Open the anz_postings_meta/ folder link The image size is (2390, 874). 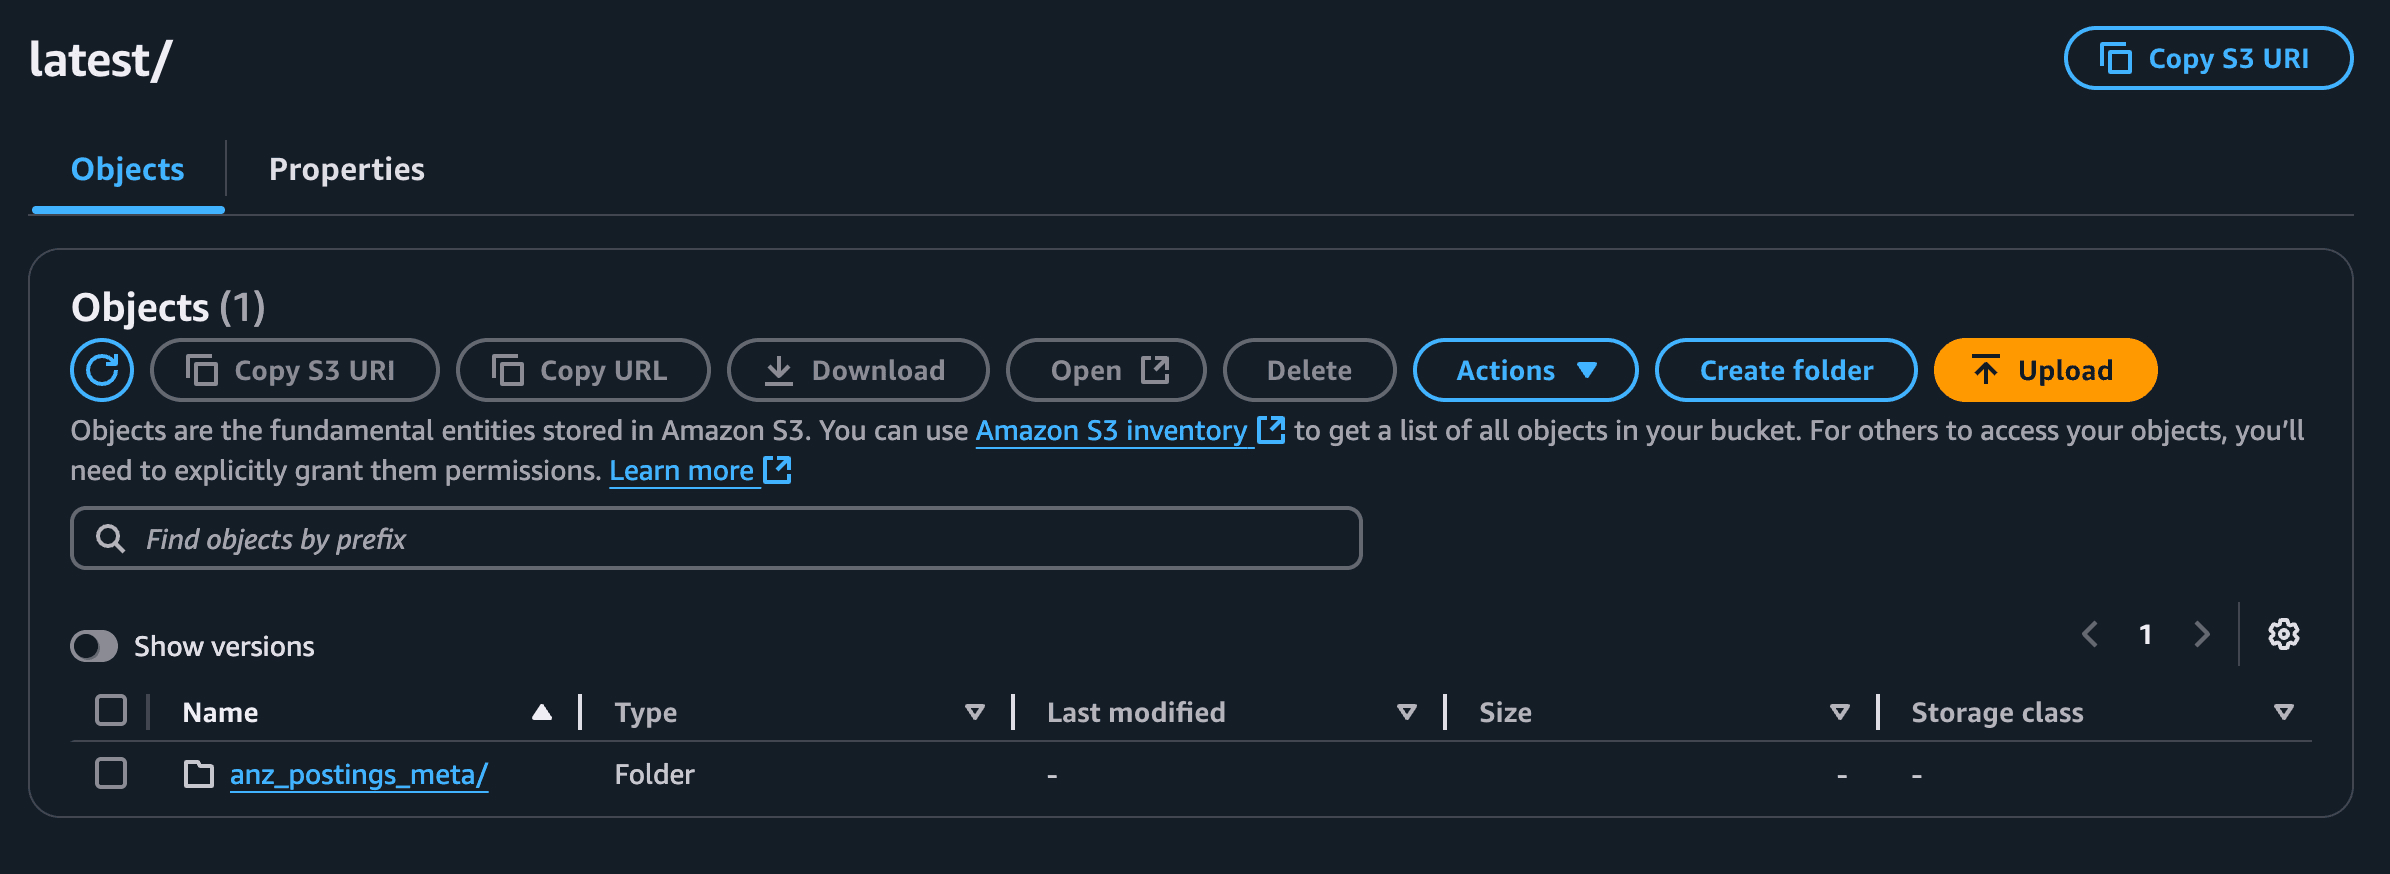tap(359, 774)
